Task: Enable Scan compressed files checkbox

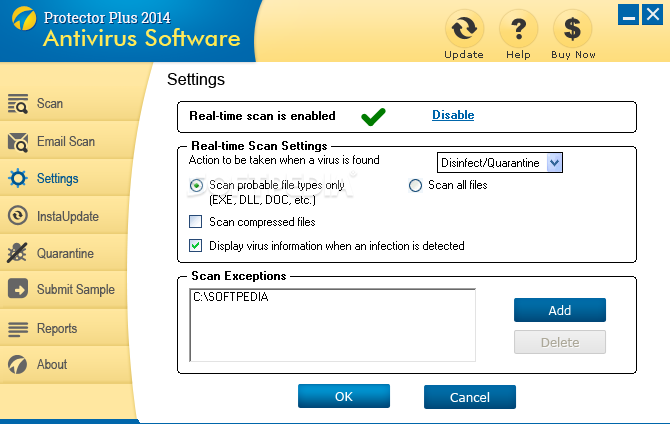Action: 196,221
